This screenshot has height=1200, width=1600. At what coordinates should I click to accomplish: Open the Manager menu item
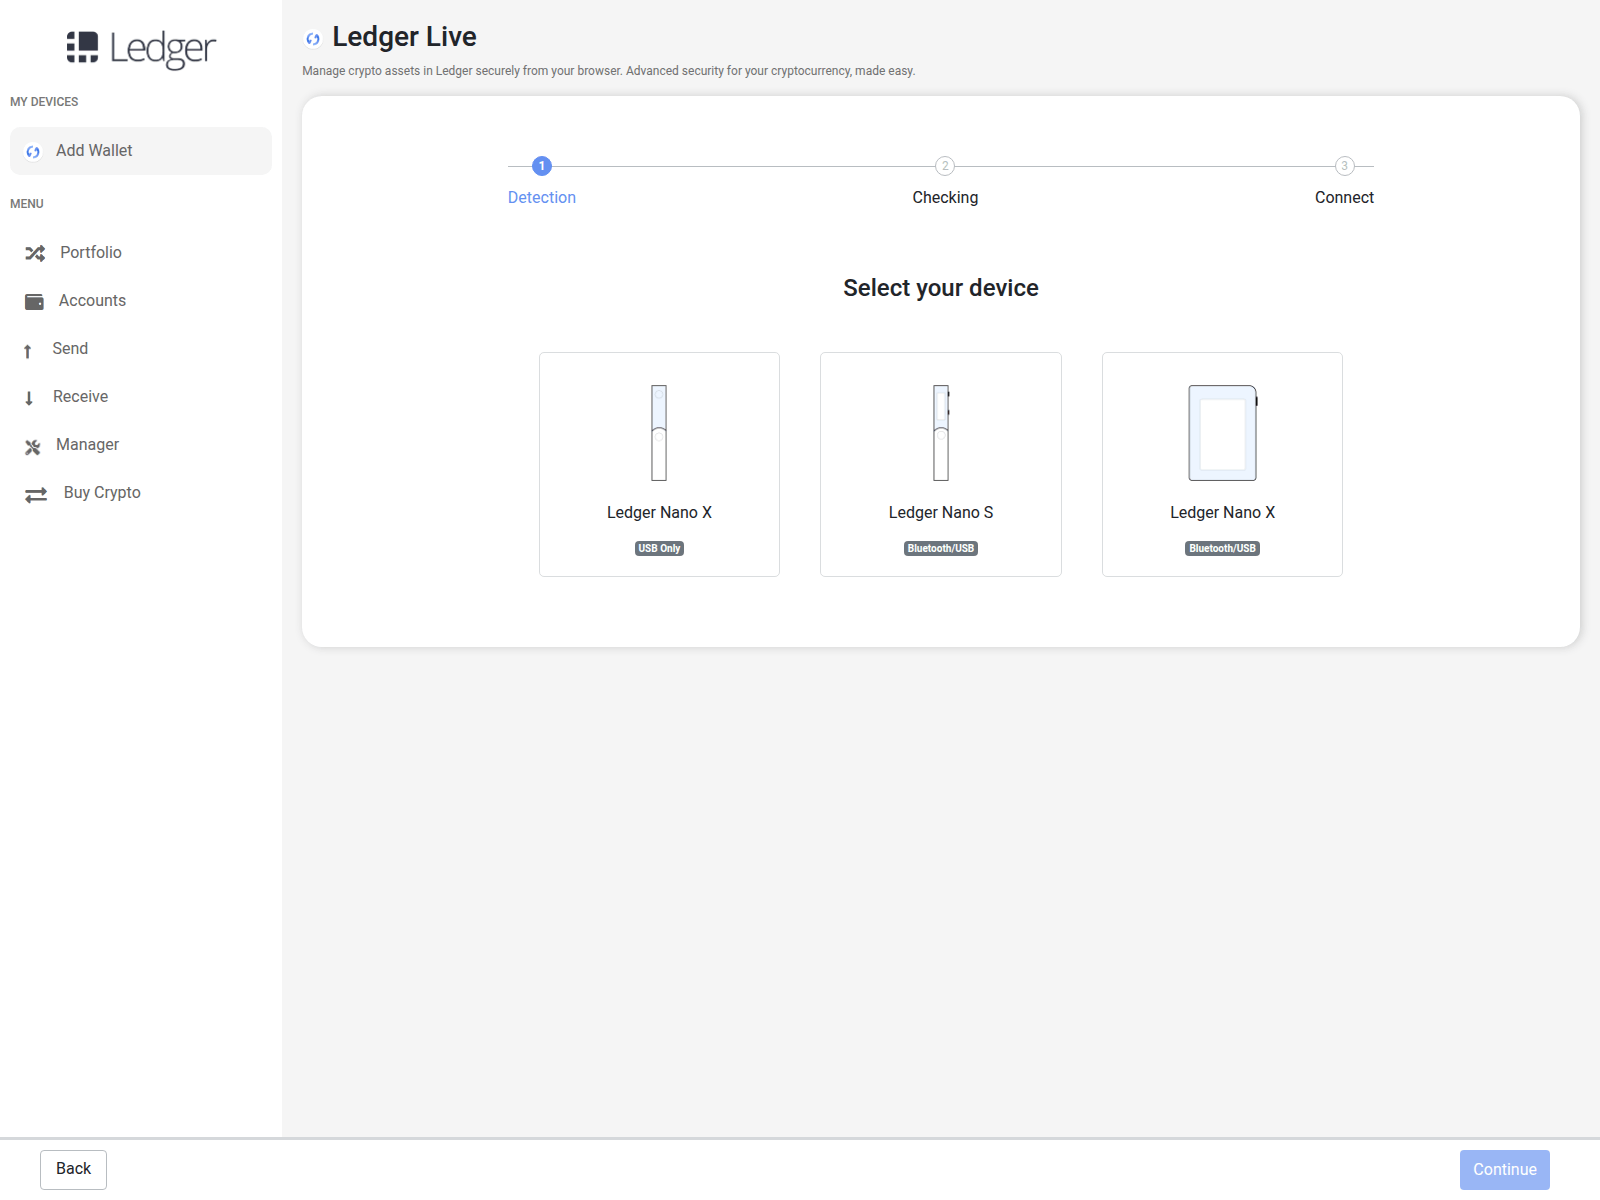click(141, 445)
